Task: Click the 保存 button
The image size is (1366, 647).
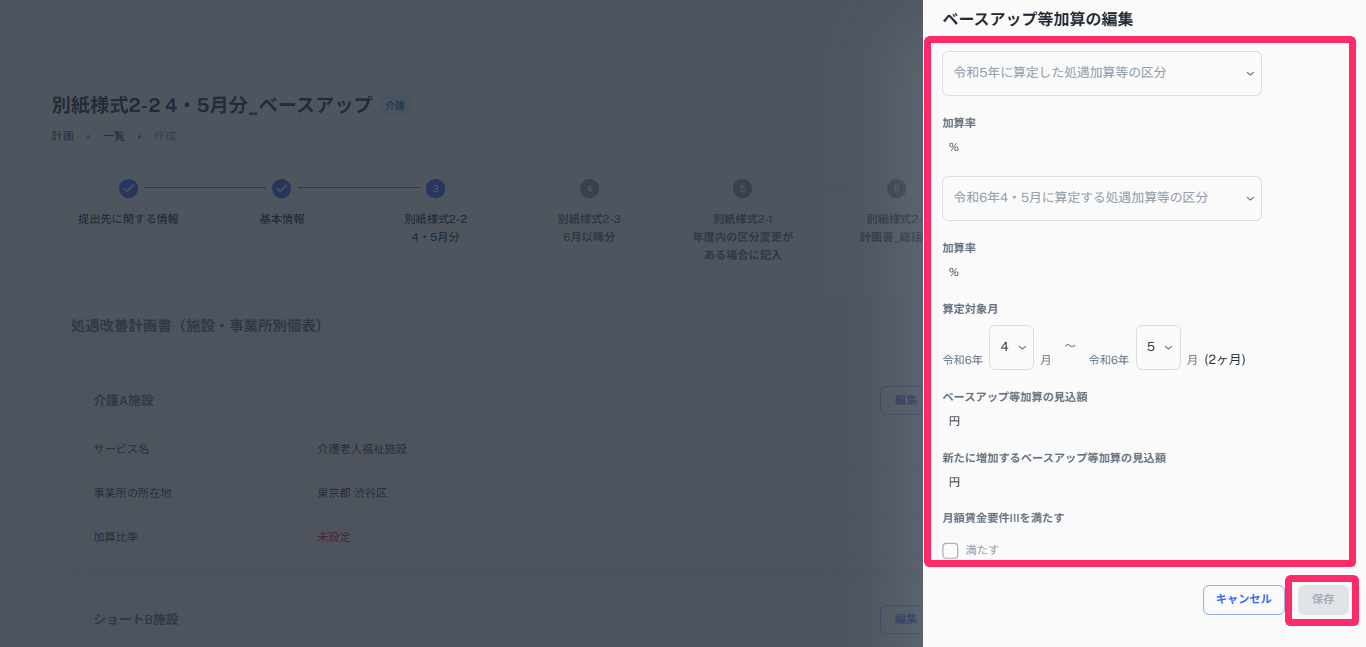Action: [1323, 599]
